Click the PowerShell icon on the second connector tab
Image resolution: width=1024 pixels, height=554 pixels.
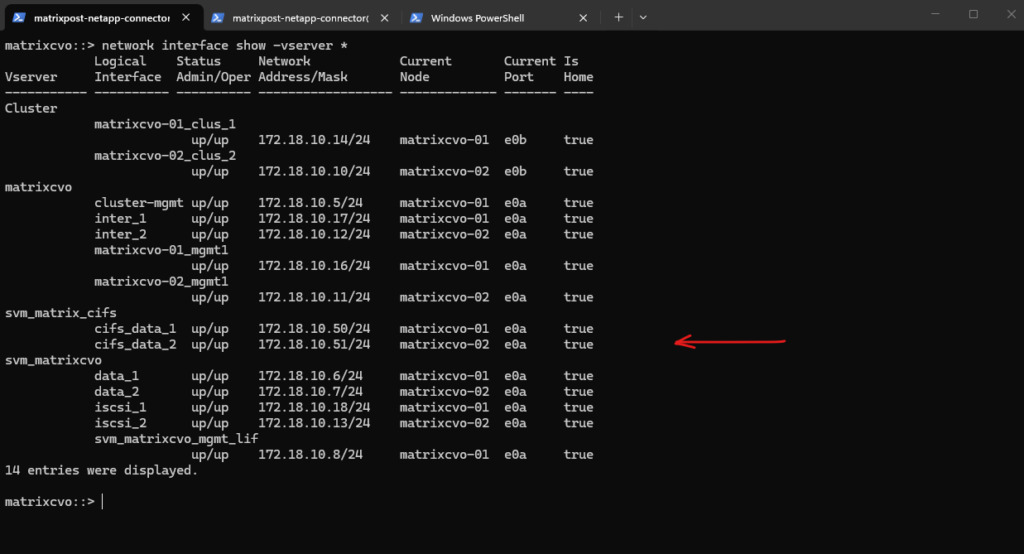pyautogui.click(x=216, y=17)
